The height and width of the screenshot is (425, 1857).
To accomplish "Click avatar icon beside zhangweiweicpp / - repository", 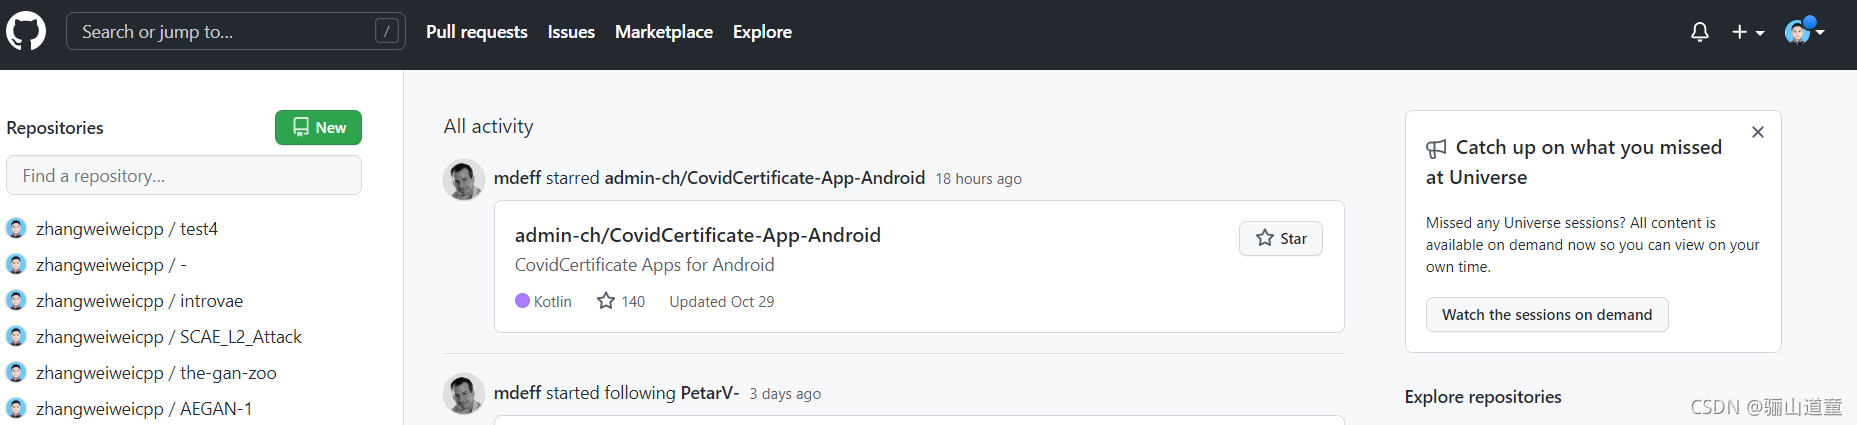I will pos(16,264).
